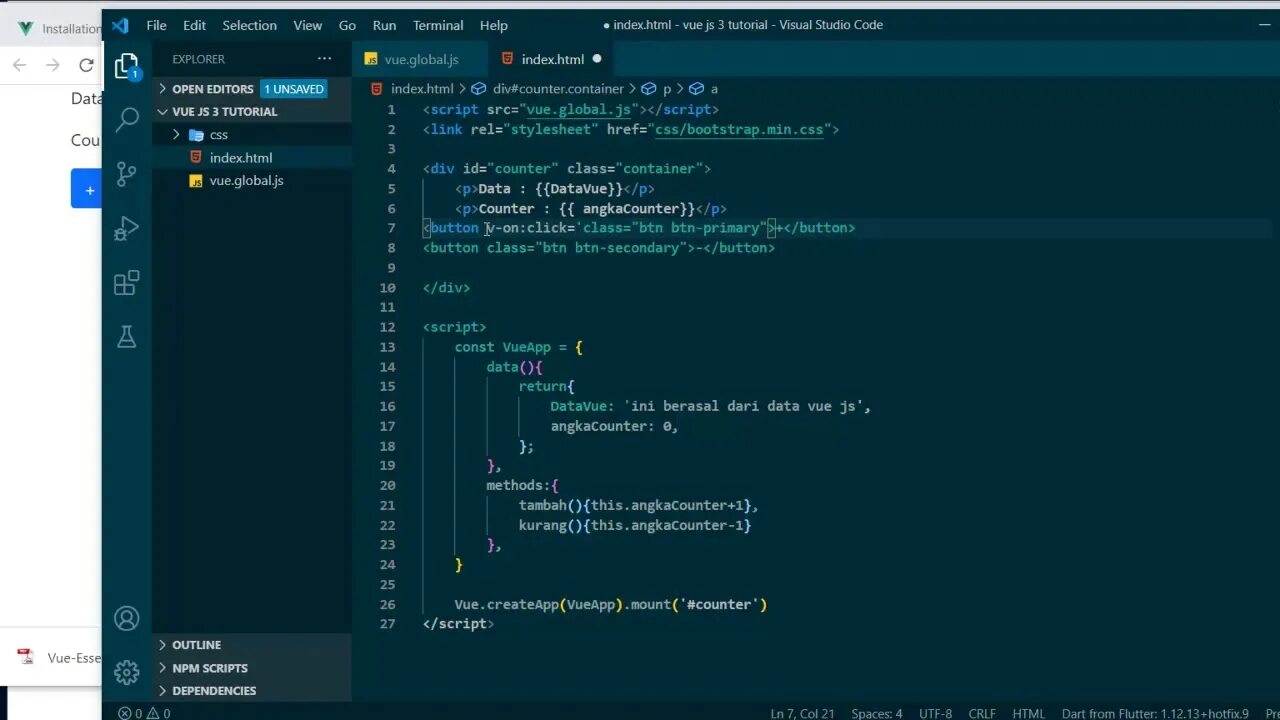The image size is (1280, 720).
Task: Click the blue plus button in browser page
Action: pos(88,189)
